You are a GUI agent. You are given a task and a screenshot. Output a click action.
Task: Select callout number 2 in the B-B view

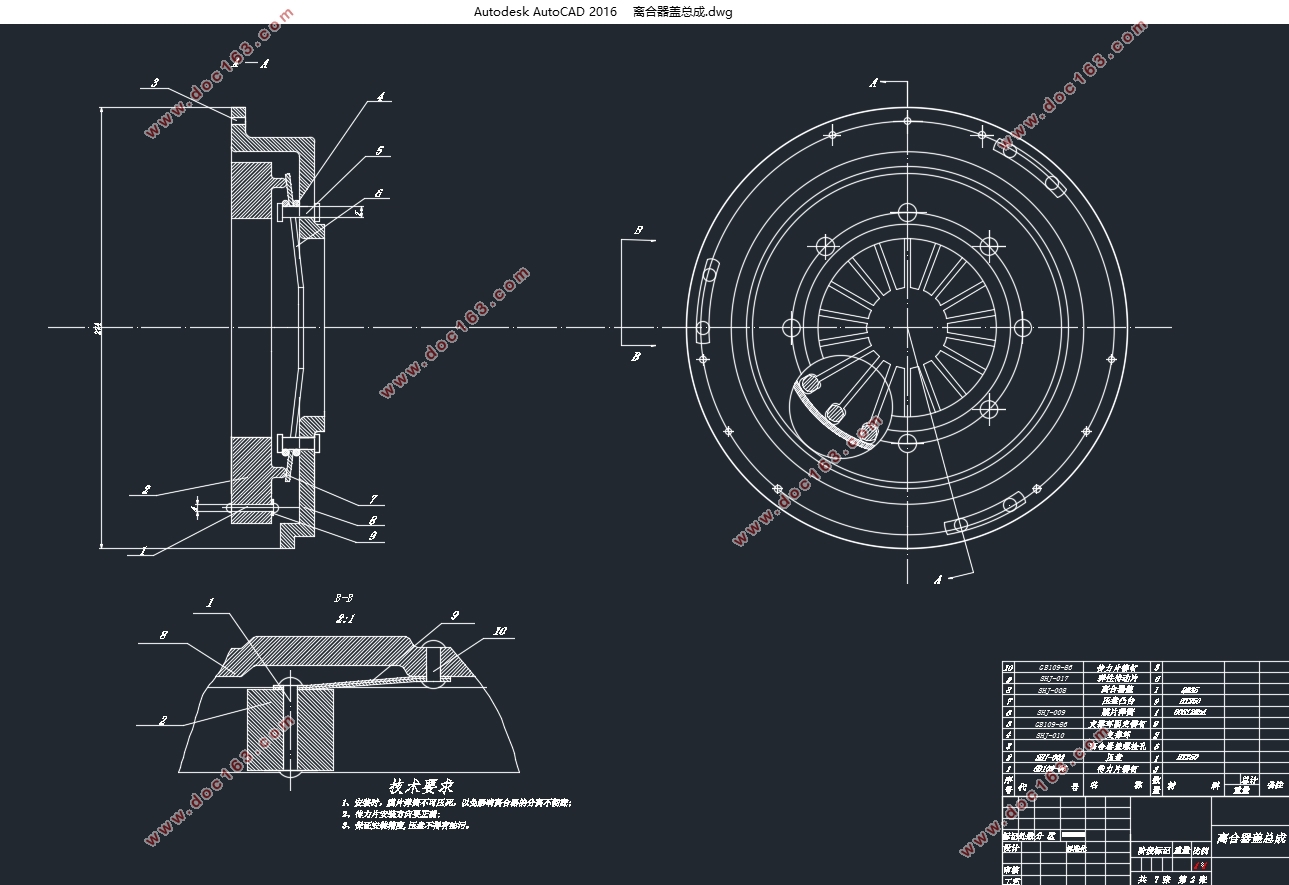(162, 719)
